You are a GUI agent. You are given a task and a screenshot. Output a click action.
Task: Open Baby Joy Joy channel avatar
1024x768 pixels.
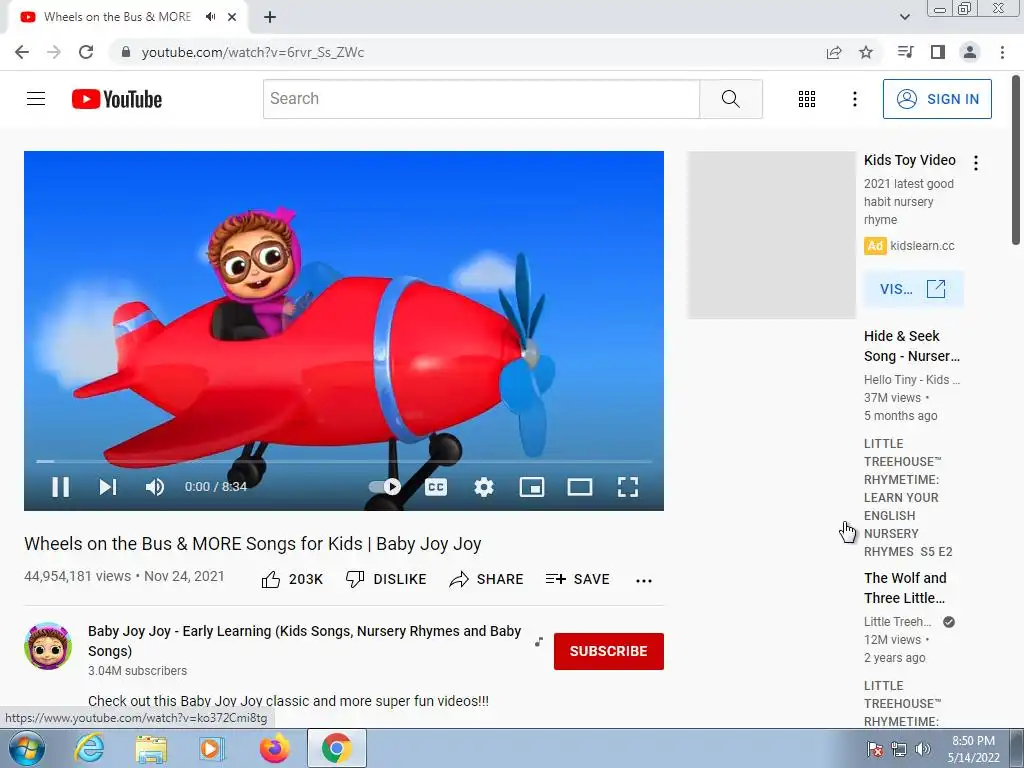pyautogui.click(x=48, y=646)
